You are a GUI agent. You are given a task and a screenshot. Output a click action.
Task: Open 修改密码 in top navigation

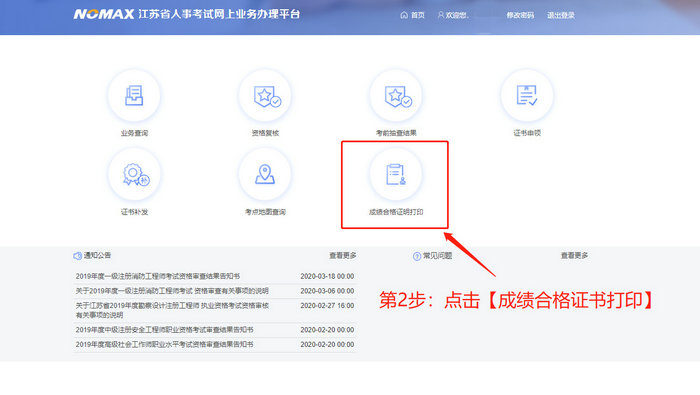(520, 15)
